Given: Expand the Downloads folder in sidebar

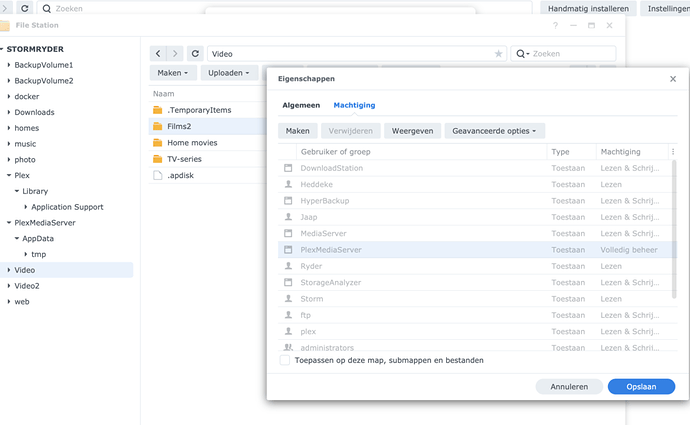Looking at the screenshot, I should (x=9, y=112).
